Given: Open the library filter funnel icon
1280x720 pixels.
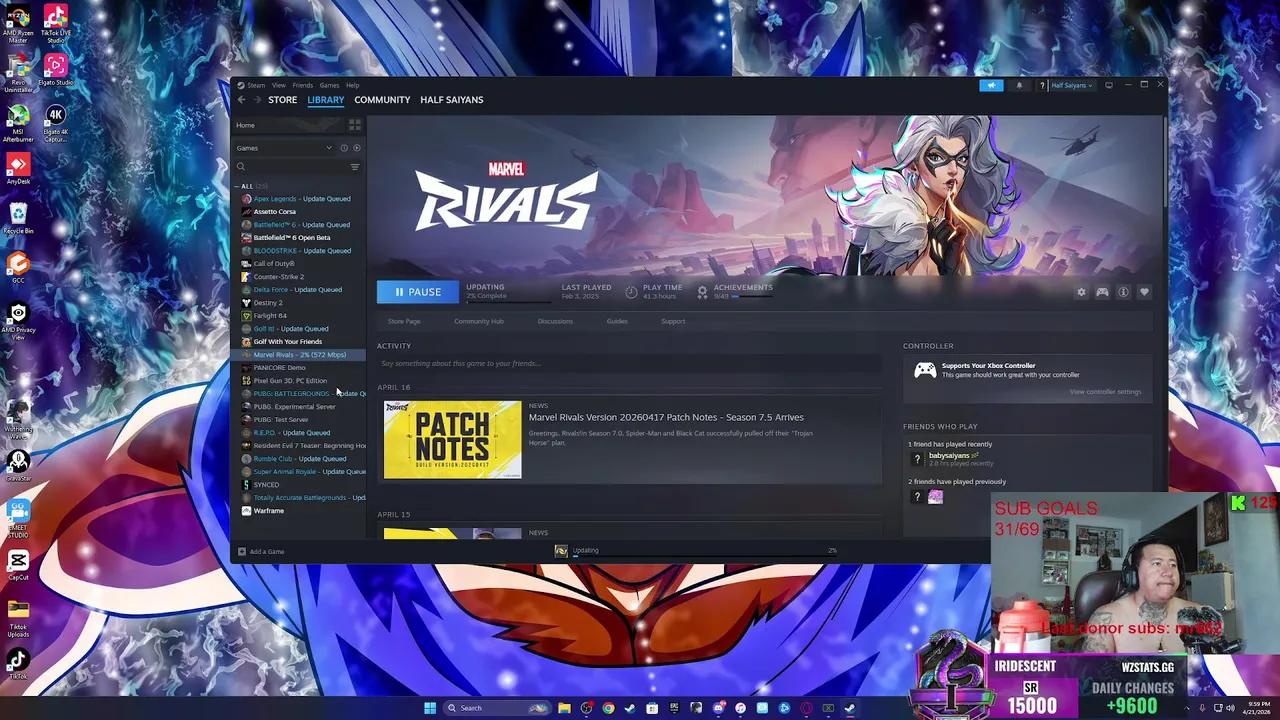Looking at the screenshot, I should tap(355, 167).
